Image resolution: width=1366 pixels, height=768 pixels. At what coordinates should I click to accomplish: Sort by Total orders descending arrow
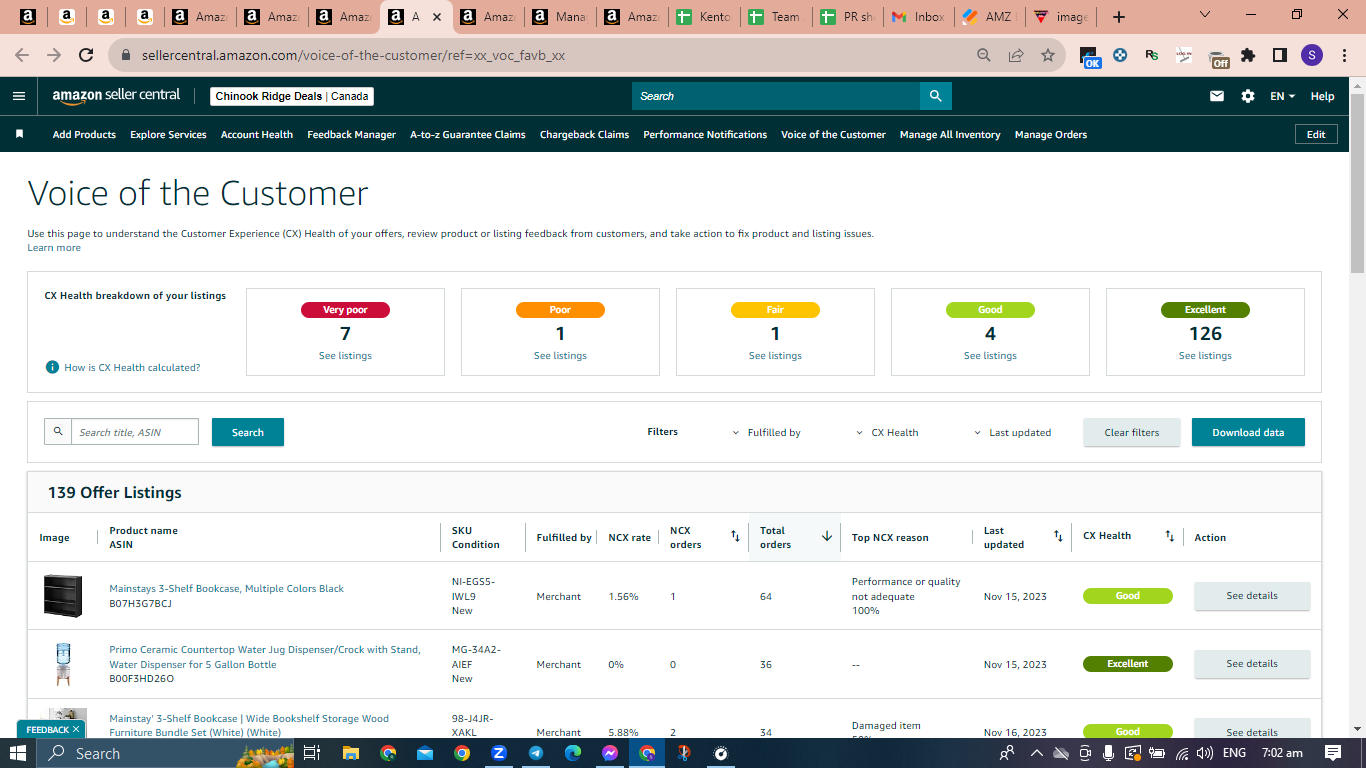coord(827,537)
